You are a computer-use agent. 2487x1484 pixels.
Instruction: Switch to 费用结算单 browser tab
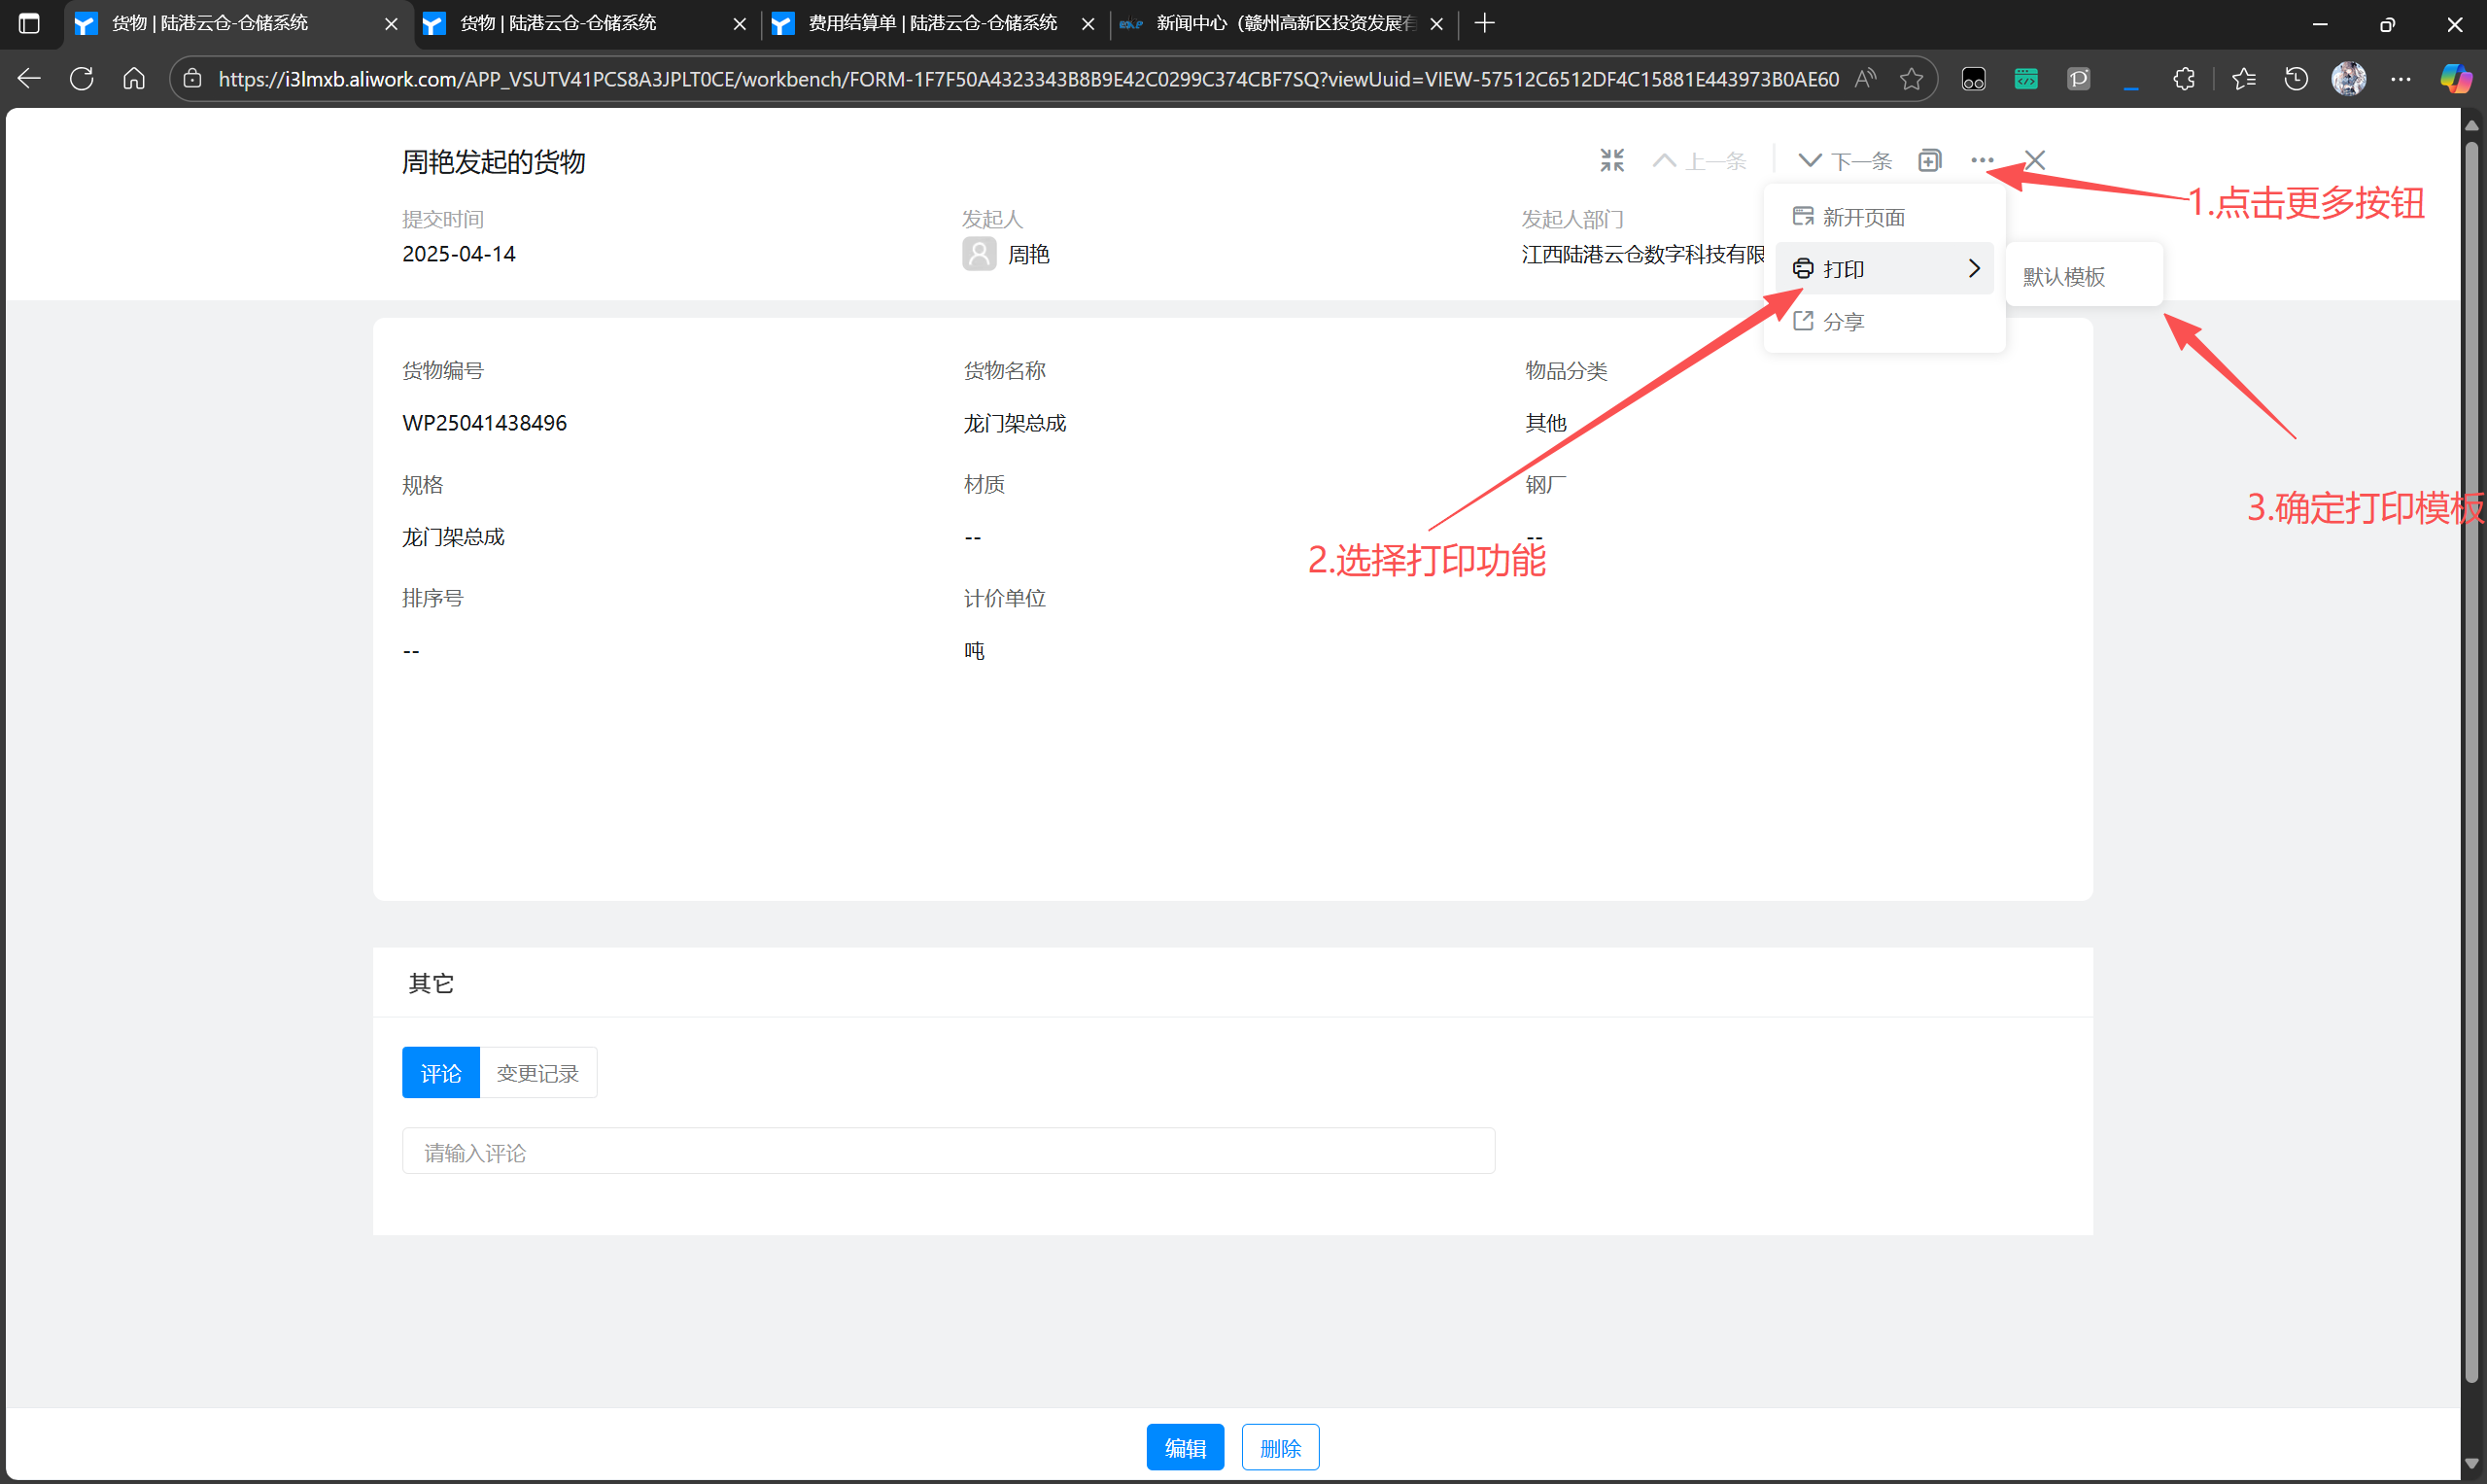932,23
